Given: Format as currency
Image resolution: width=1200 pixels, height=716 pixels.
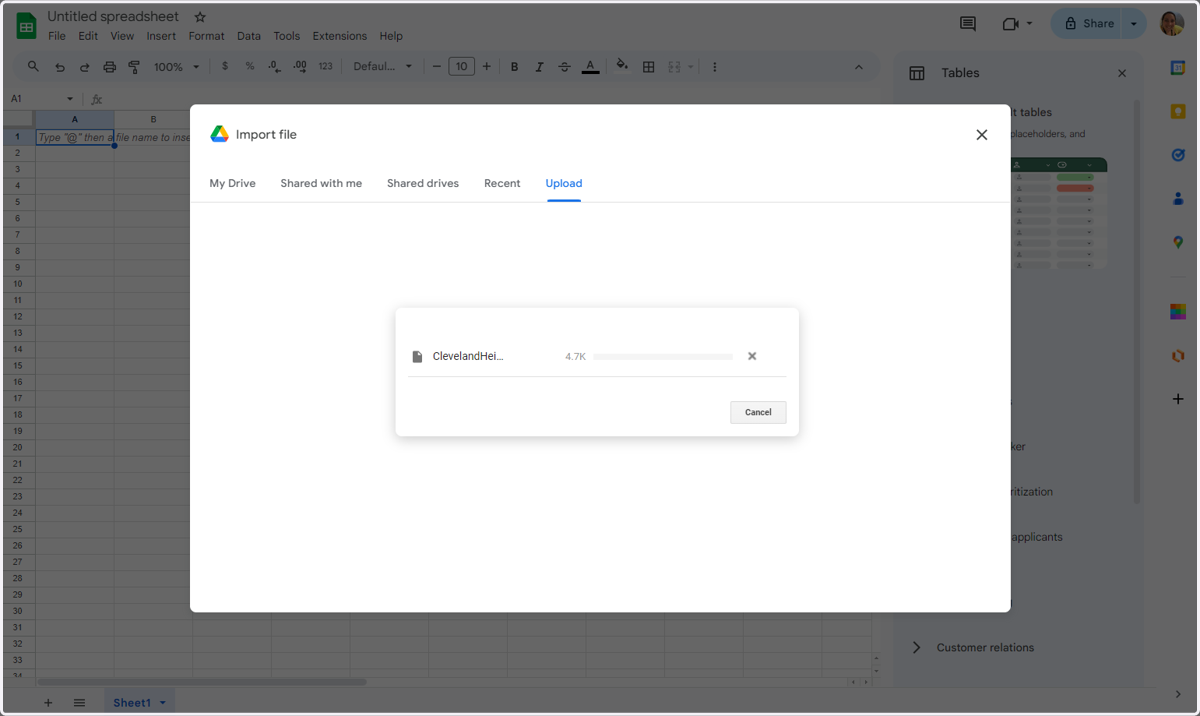Looking at the screenshot, I should tap(225, 67).
